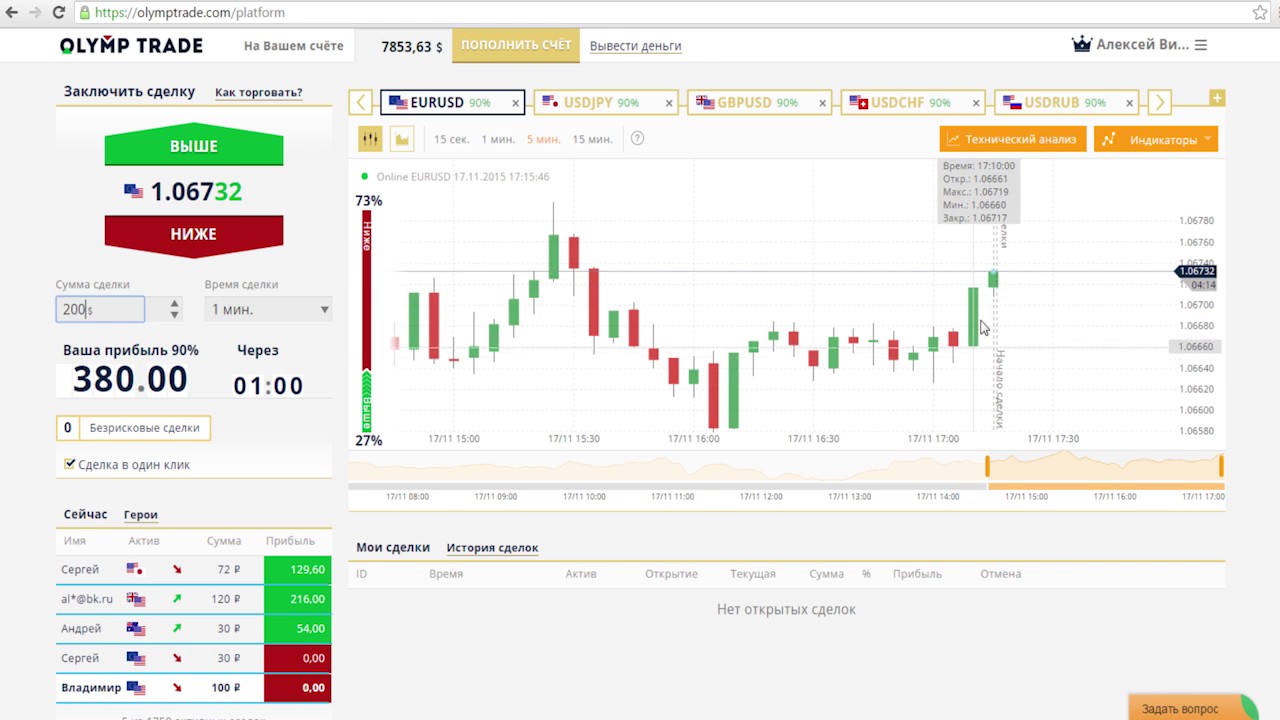Viewport: 1280px width, 720px height.
Task: Select 1 мин. timeframe
Action: coord(498,139)
